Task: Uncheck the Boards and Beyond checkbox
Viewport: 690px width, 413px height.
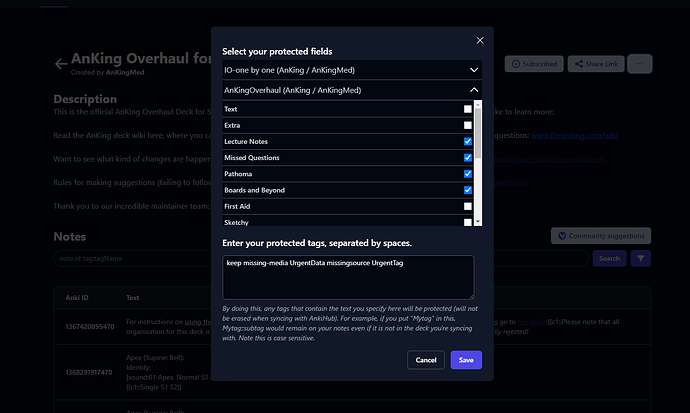Action: [467, 190]
